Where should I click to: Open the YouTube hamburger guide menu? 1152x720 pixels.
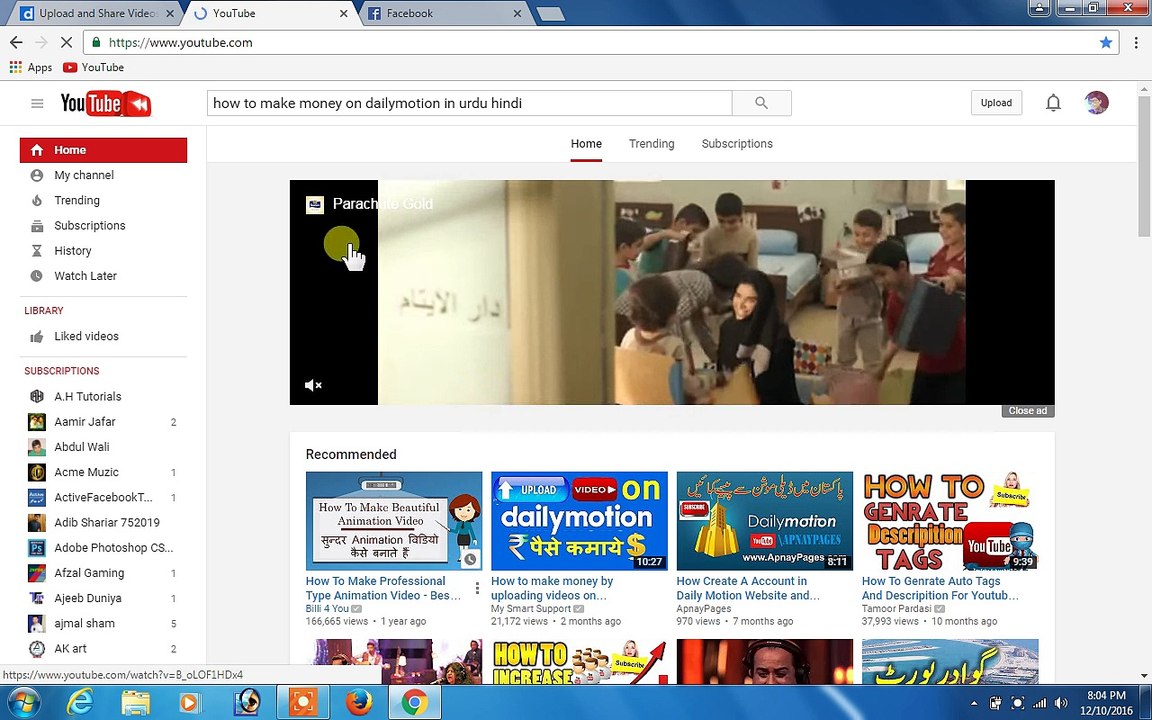pos(37,104)
